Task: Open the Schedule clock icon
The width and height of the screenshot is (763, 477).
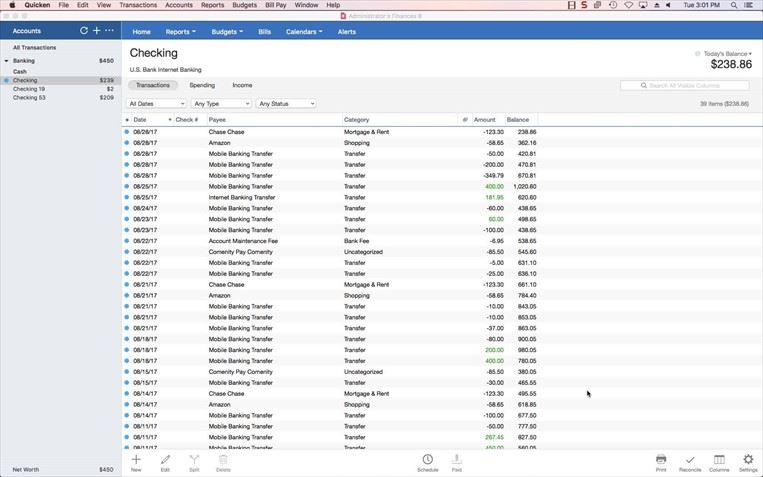Action: click(x=427, y=460)
